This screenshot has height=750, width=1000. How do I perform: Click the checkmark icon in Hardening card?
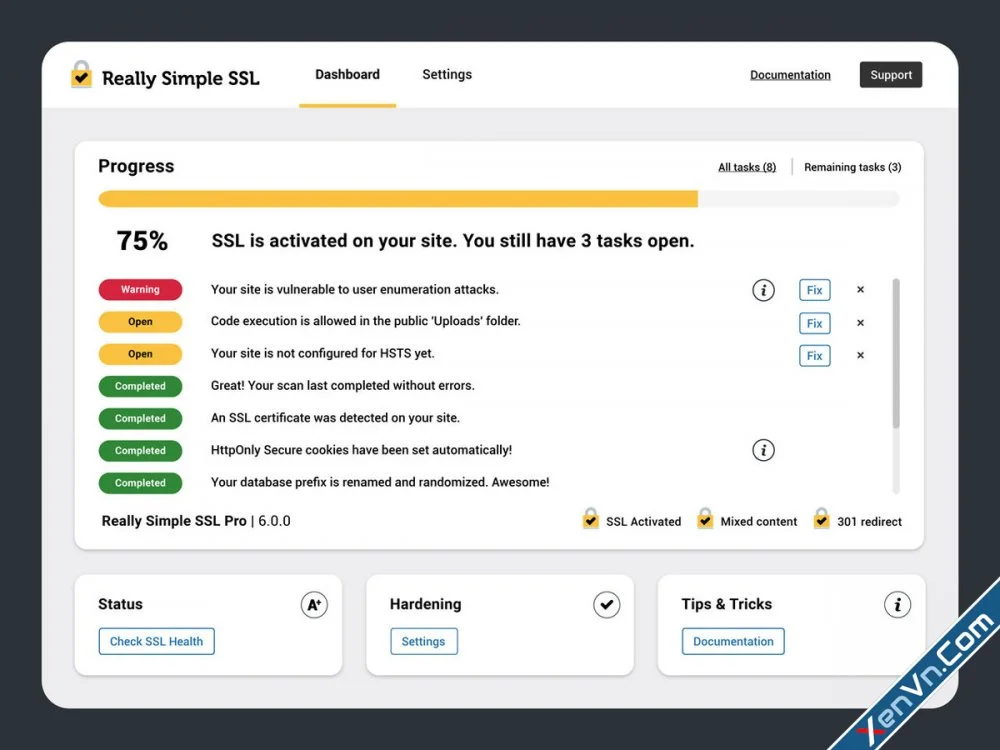pyautogui.click(x=607, y=605)
